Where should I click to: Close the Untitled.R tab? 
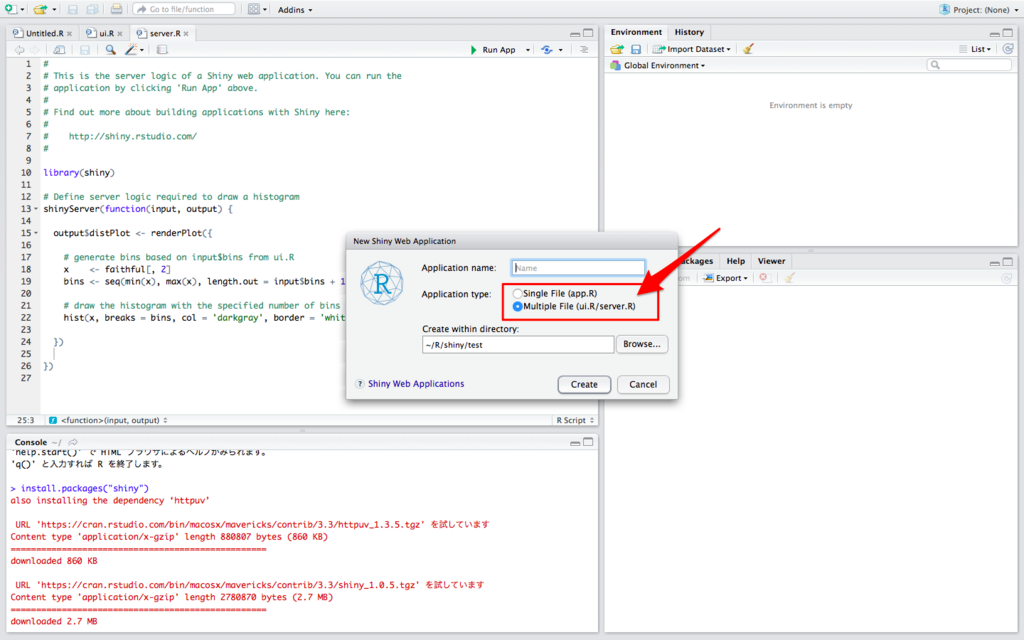[x=69, y=34]
